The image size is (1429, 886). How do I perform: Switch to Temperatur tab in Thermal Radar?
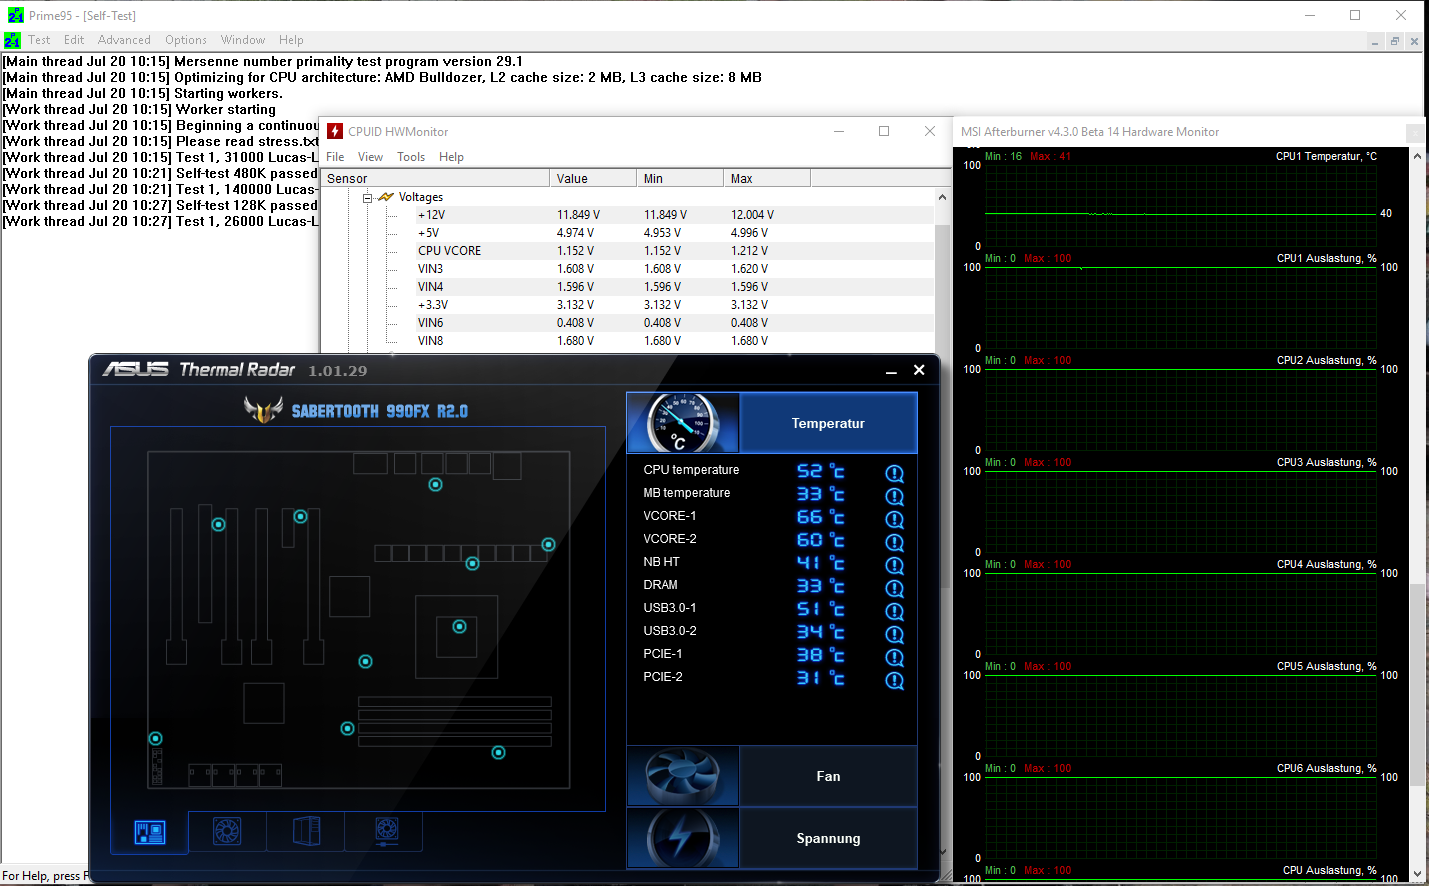[828, 423]
